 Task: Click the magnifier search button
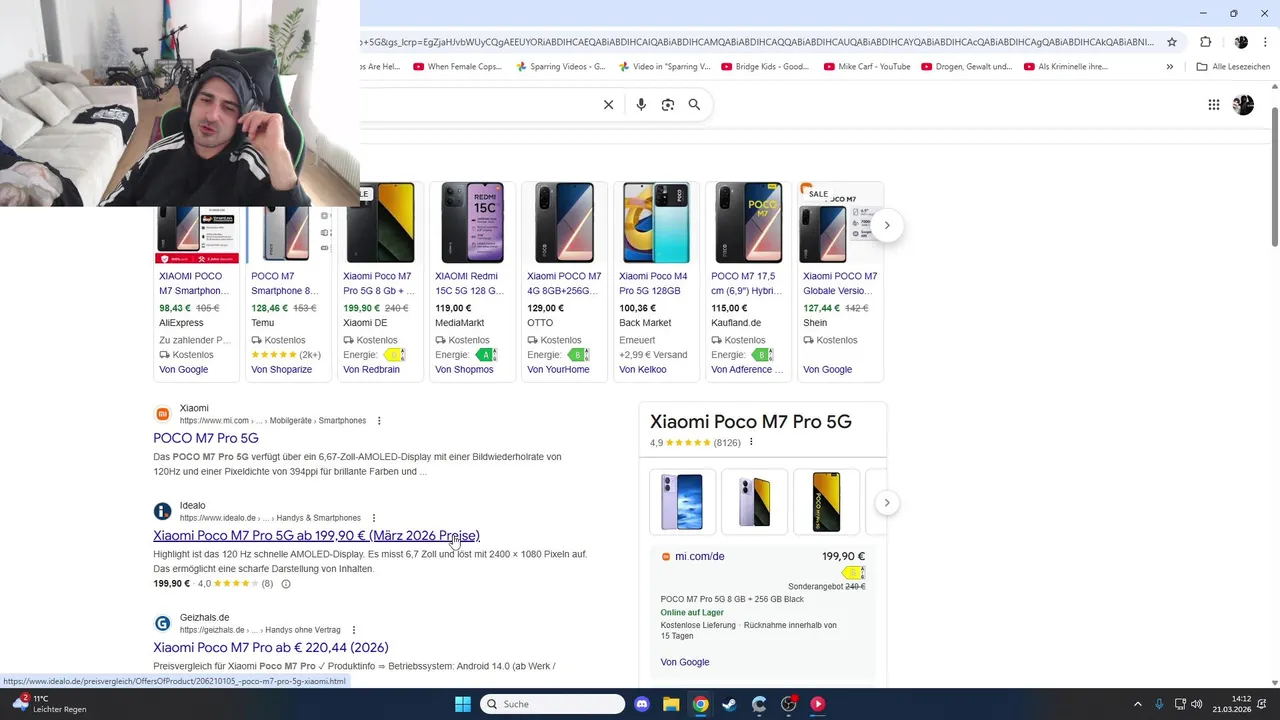pyautogui.click(x=694, y=105)
